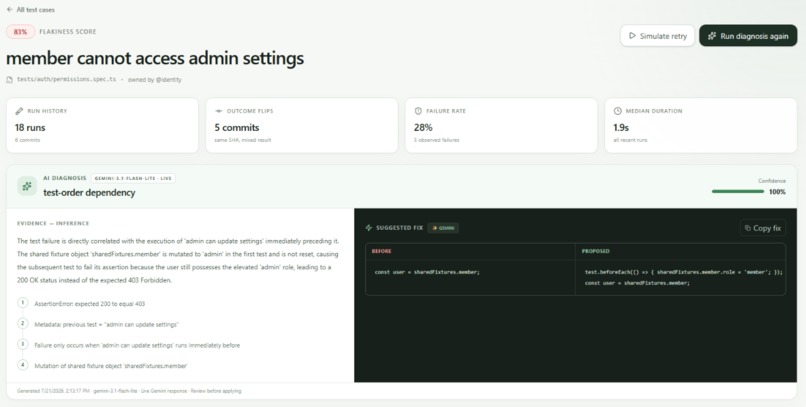Click the play icon in Simulate retry
Viewport: 806px width, 407px height.
coord(632,36)
